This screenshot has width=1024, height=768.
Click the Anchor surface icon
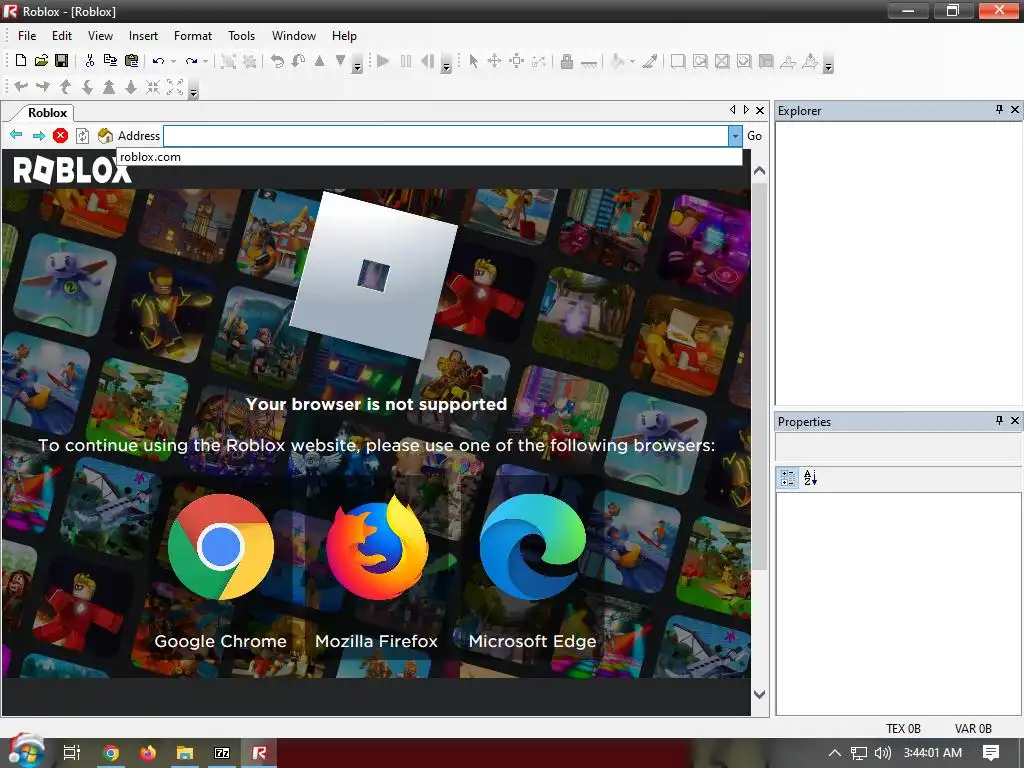(588, 63)
